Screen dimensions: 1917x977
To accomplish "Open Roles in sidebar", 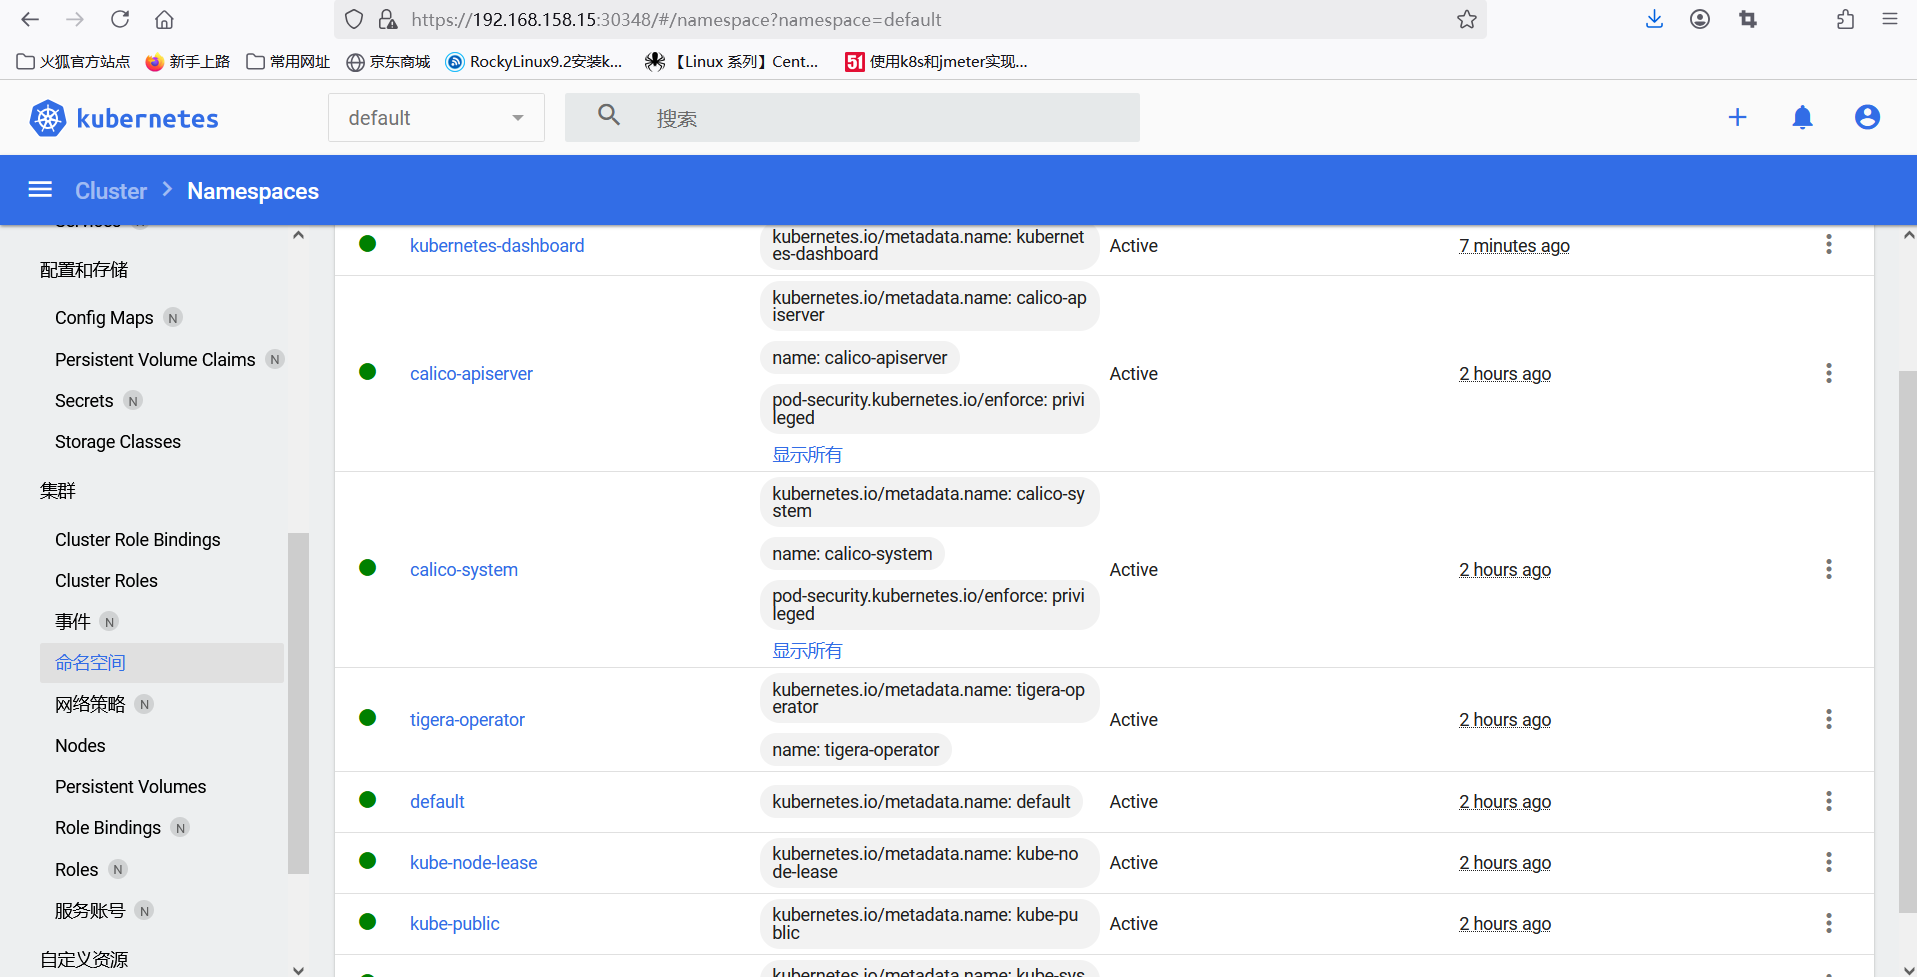I will point(77,870).
